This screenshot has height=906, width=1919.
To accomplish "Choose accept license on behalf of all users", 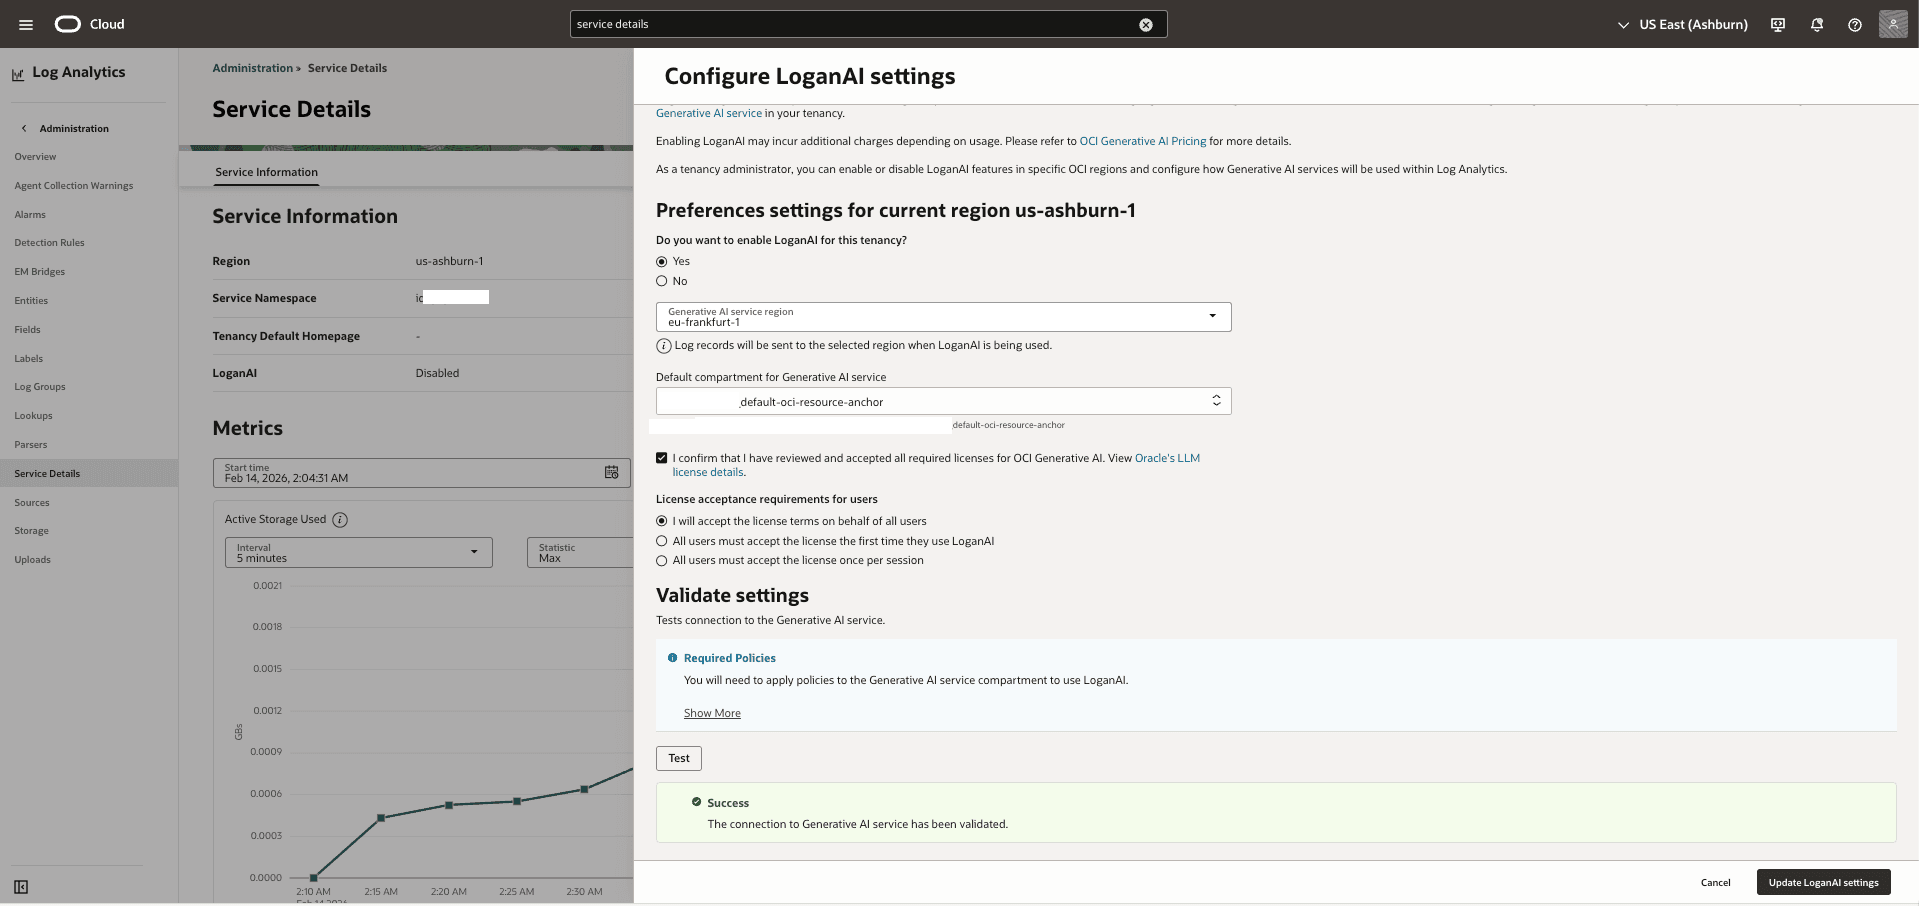I will 661,521.
